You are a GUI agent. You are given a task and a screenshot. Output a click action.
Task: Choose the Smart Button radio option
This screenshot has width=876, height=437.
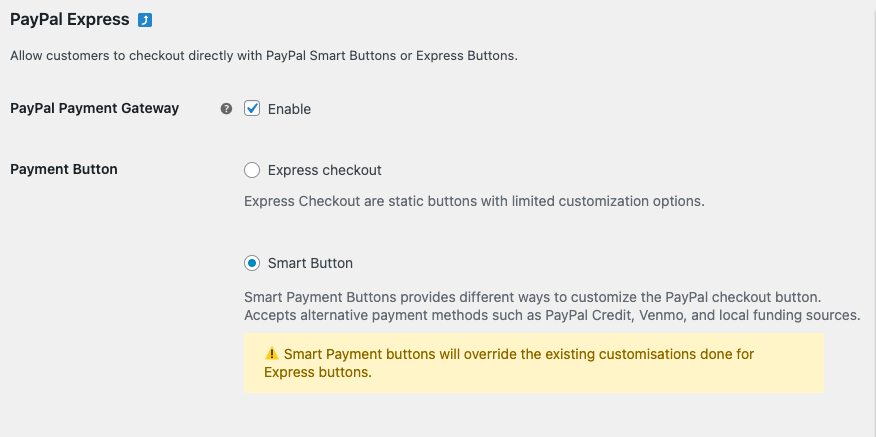coord(252,263)
